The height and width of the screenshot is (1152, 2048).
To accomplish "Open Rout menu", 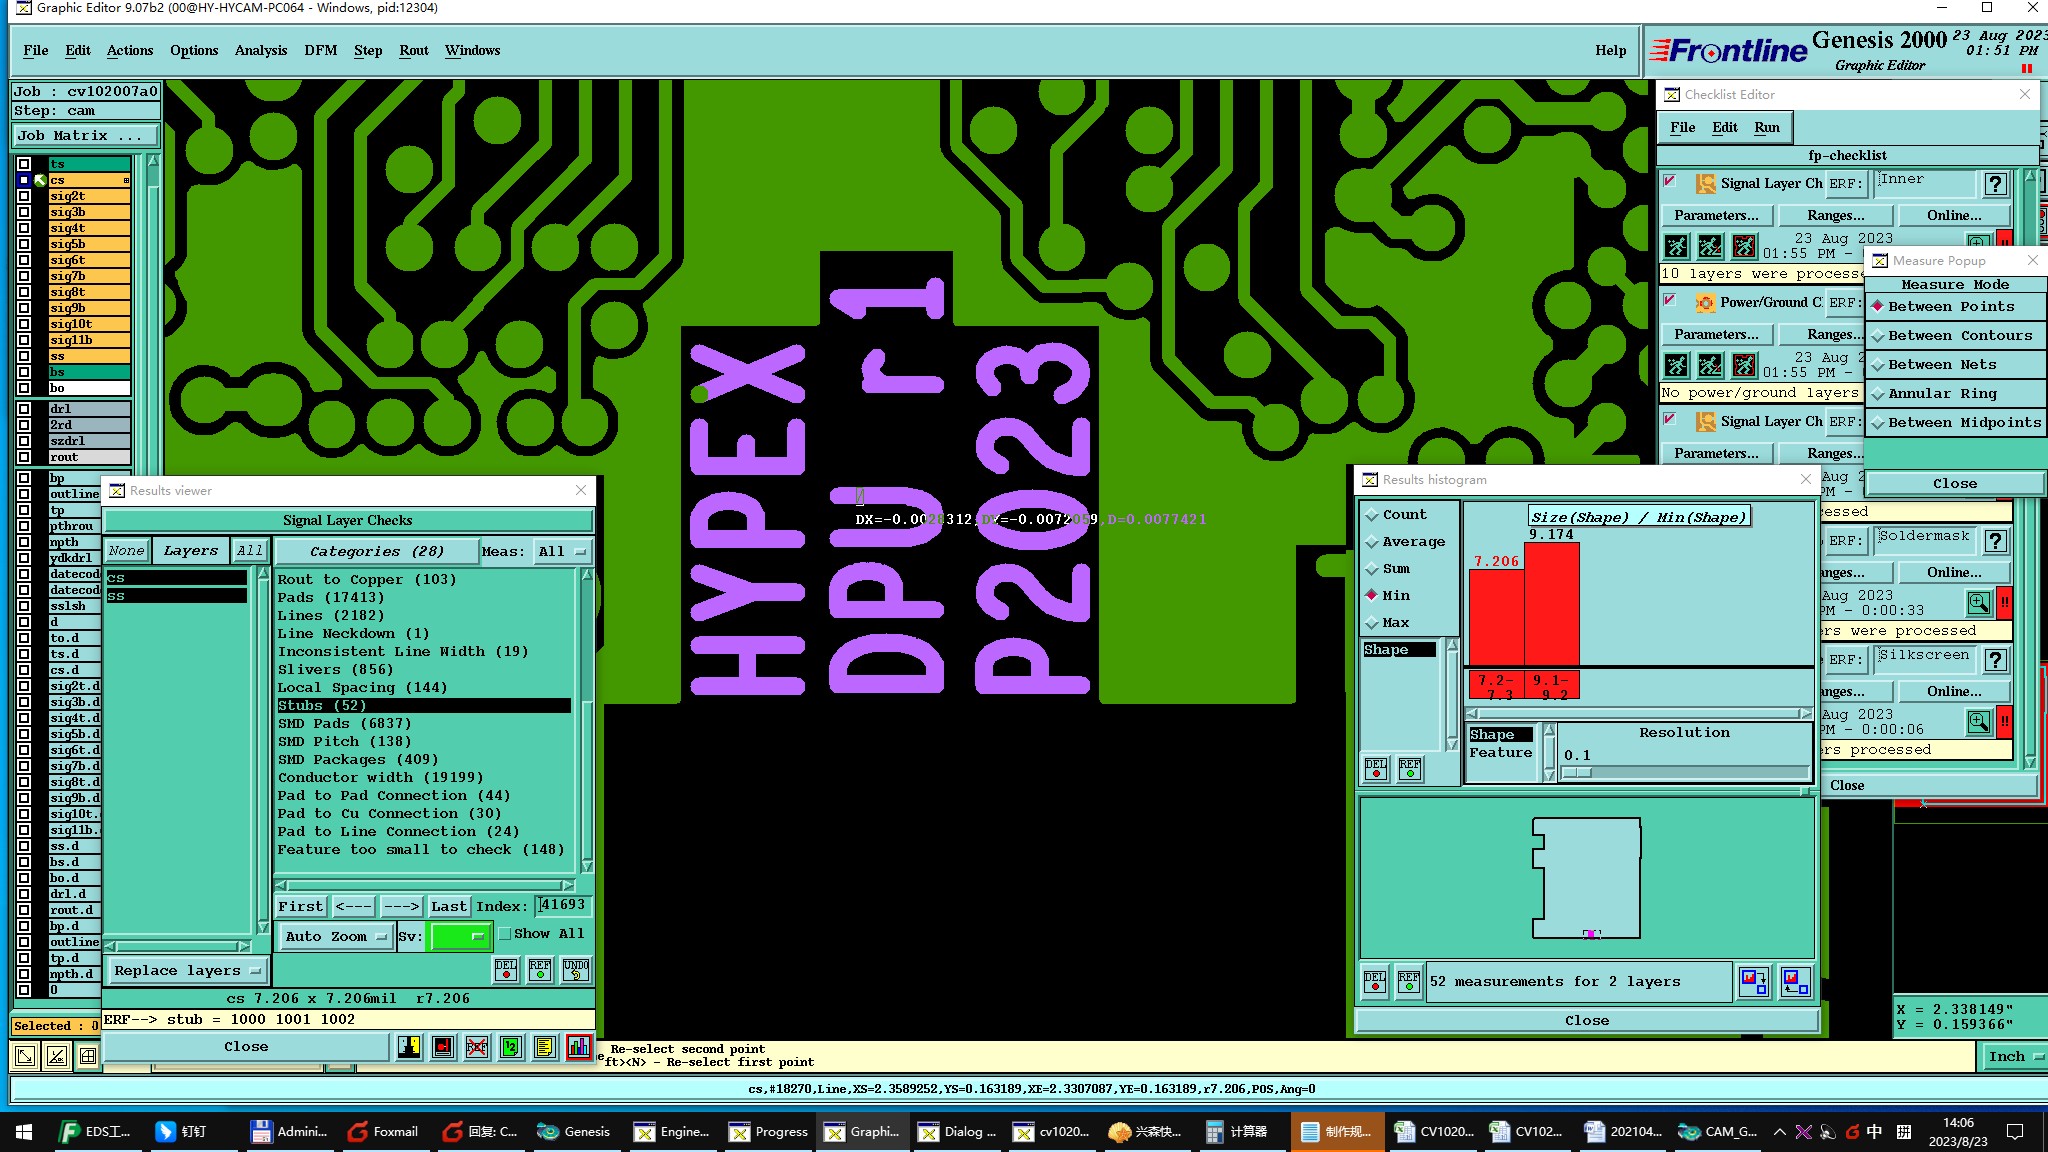I will (413, 50).
